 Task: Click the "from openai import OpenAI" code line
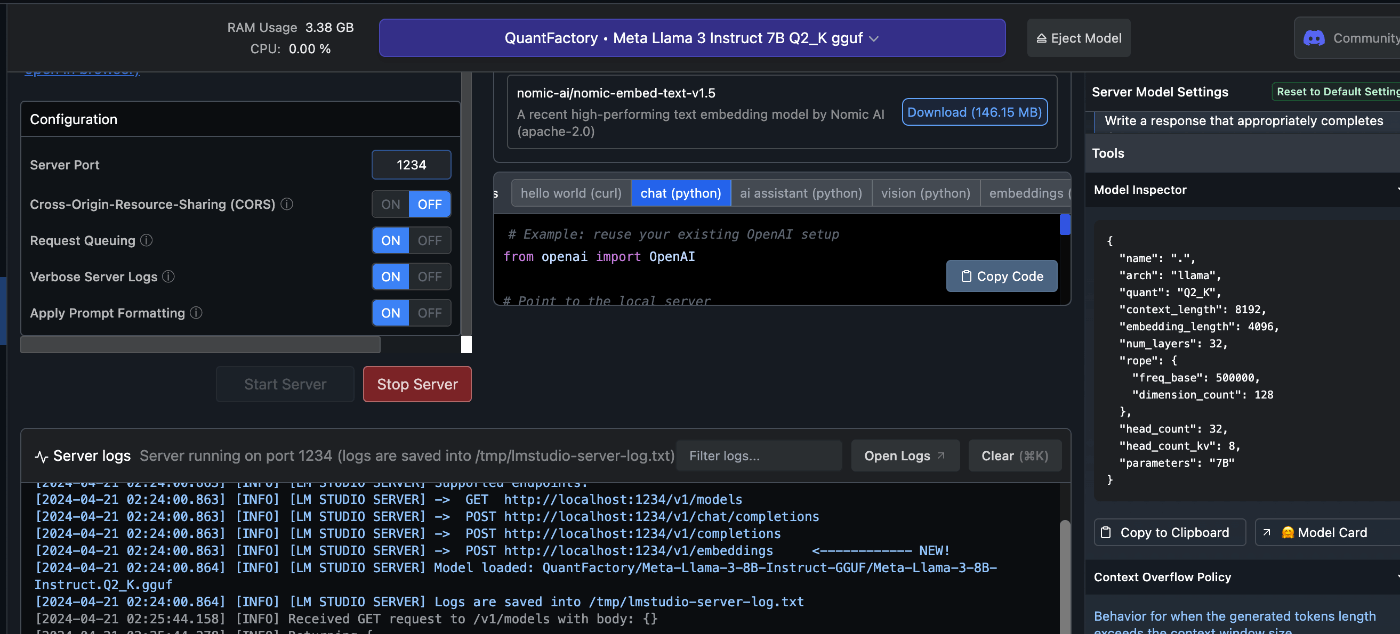[x=599, y=257]
